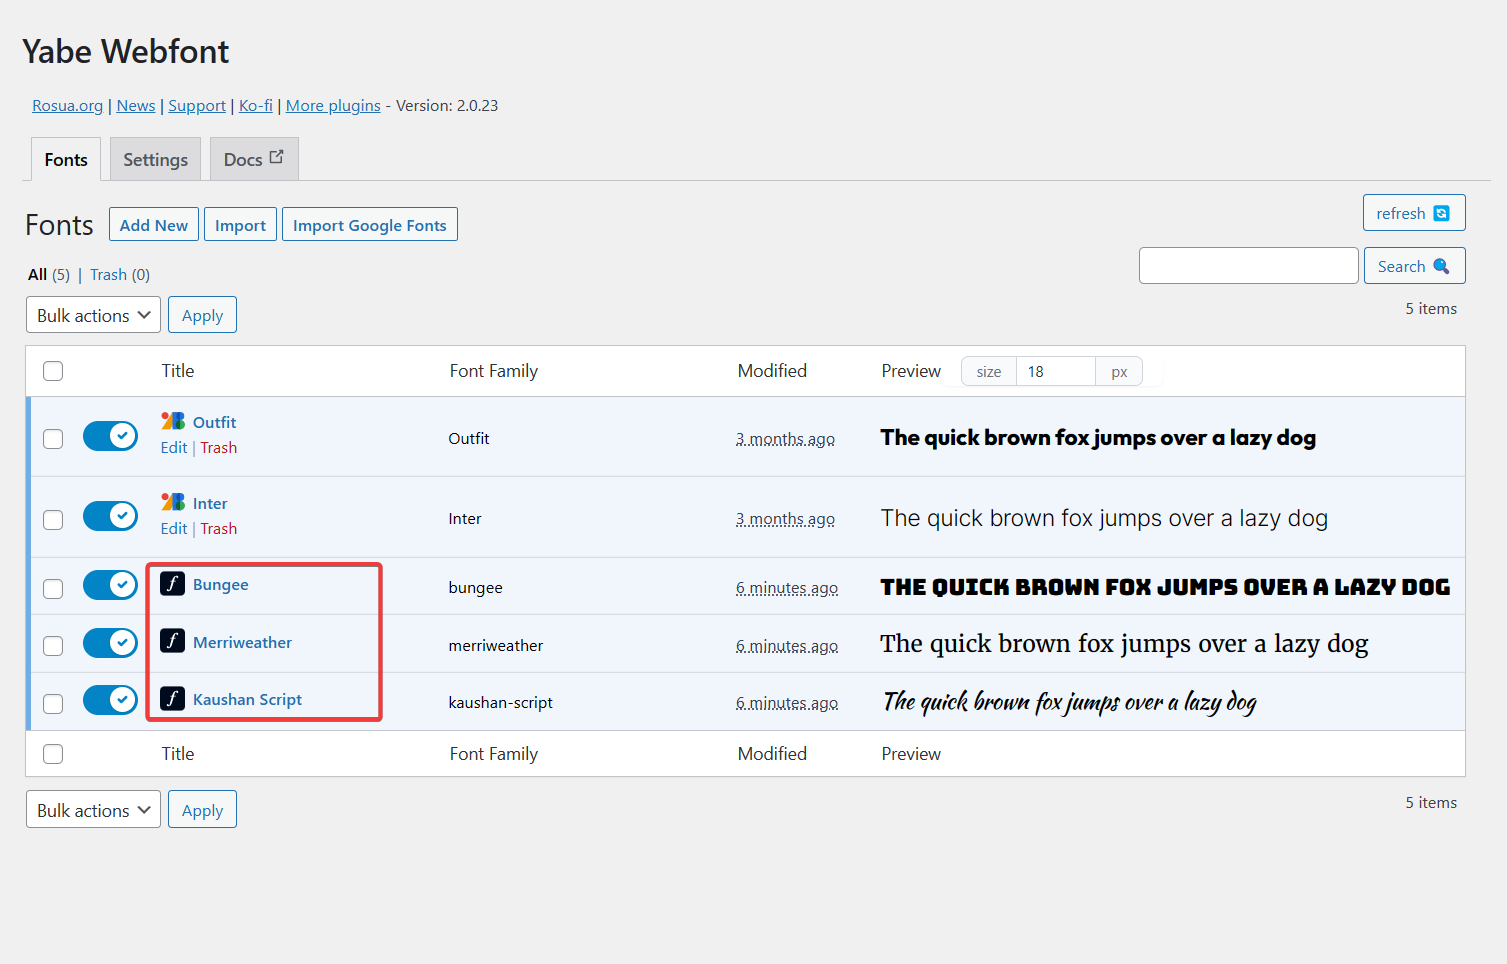Check the select-all checkbox in table footer
This screenshot has height=964, width=1507.
pyautogui.click(x=53, y=754)
